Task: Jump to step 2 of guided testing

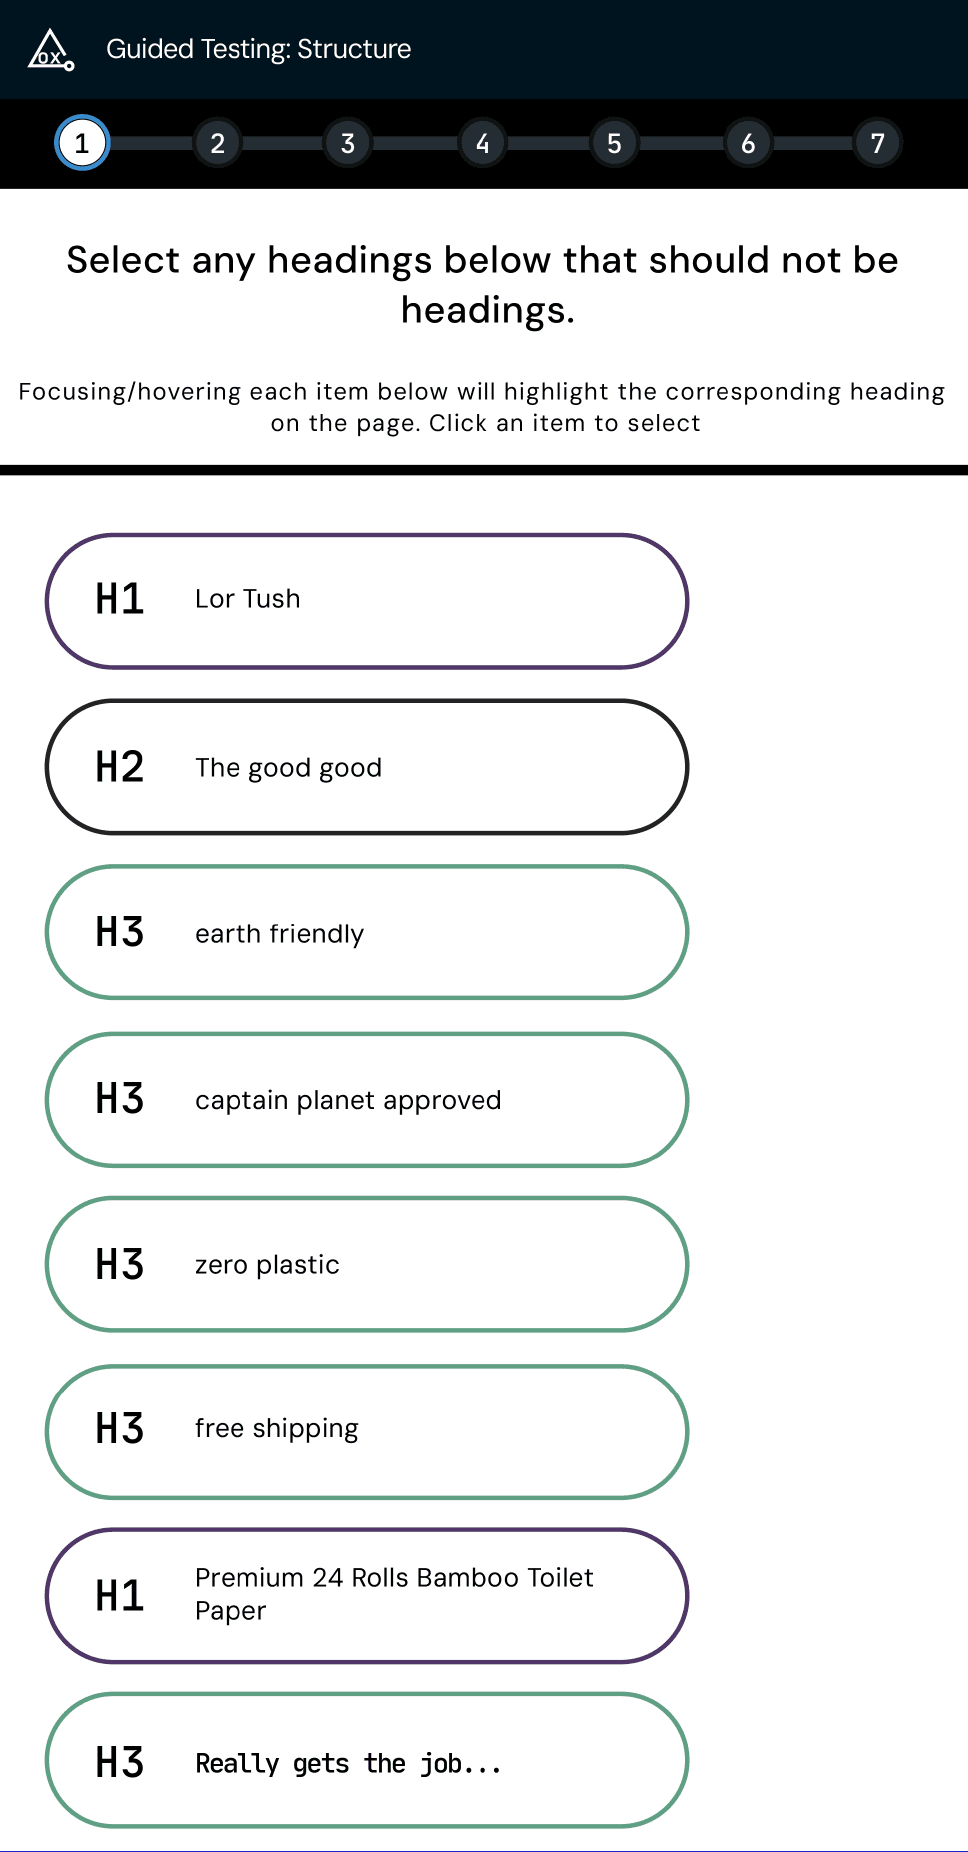Action: (x=216, y=143)
